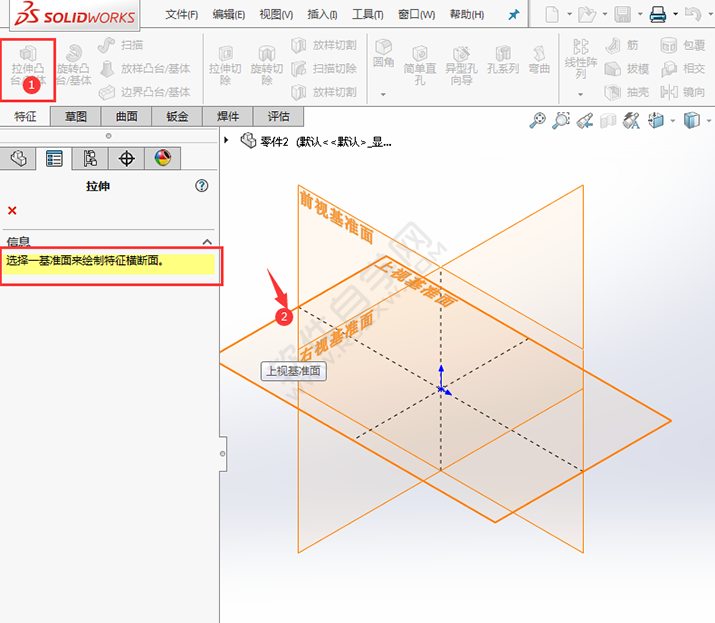Open the 异型孔向导 hole wizard
Screen dimensions: 715x623
[461, 66]
